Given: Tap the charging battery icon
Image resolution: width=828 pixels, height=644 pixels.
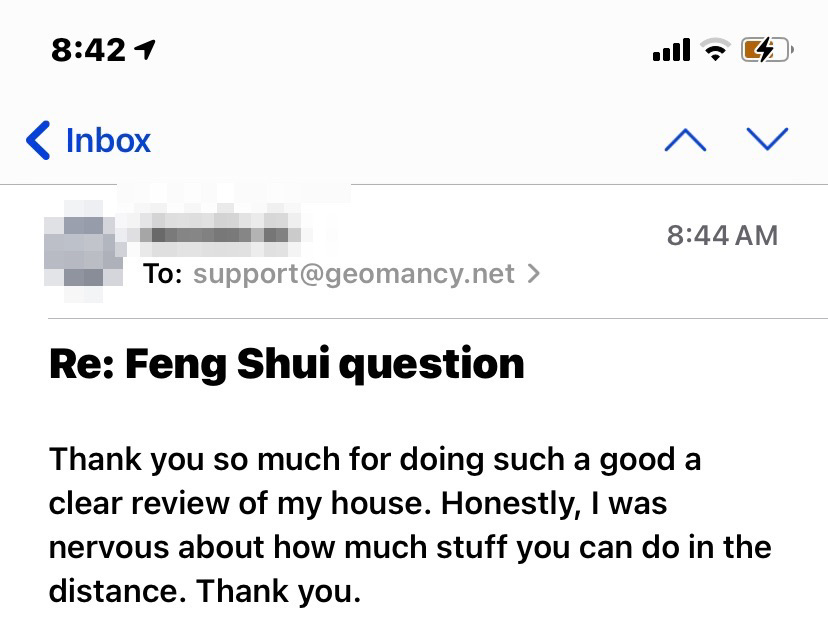Looking at the screenshot, I should [766, 50].
